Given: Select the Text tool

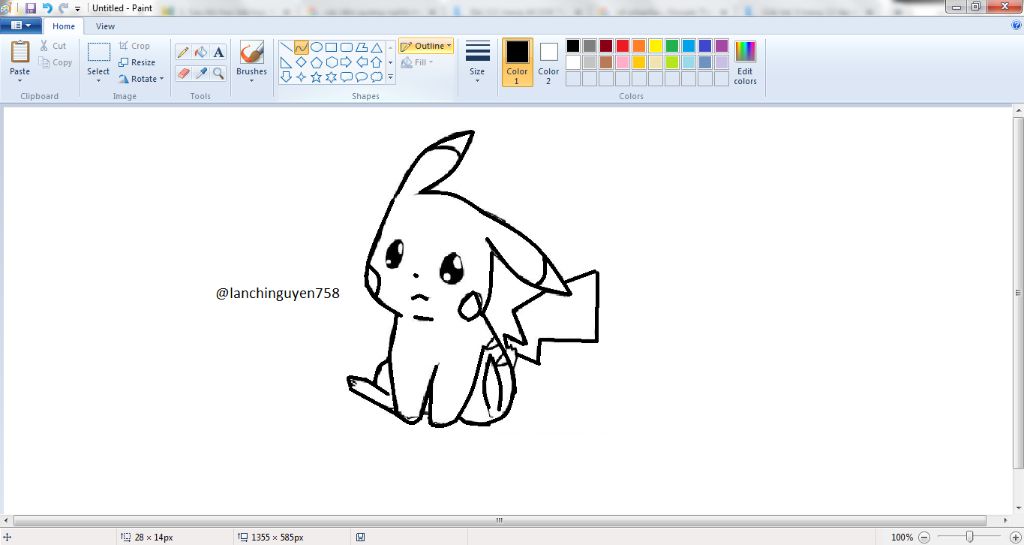Looking at the screenshot, I should [219, 52].
